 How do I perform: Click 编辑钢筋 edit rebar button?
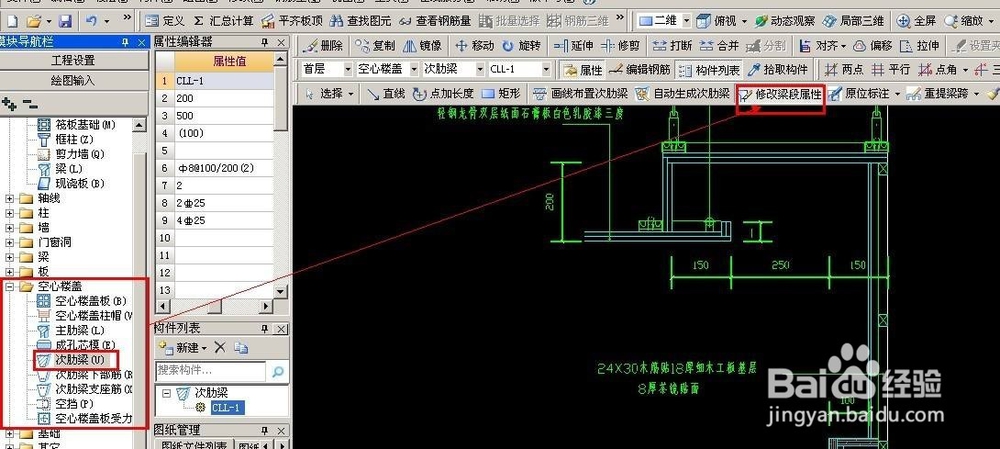click(x=640, y=70)
